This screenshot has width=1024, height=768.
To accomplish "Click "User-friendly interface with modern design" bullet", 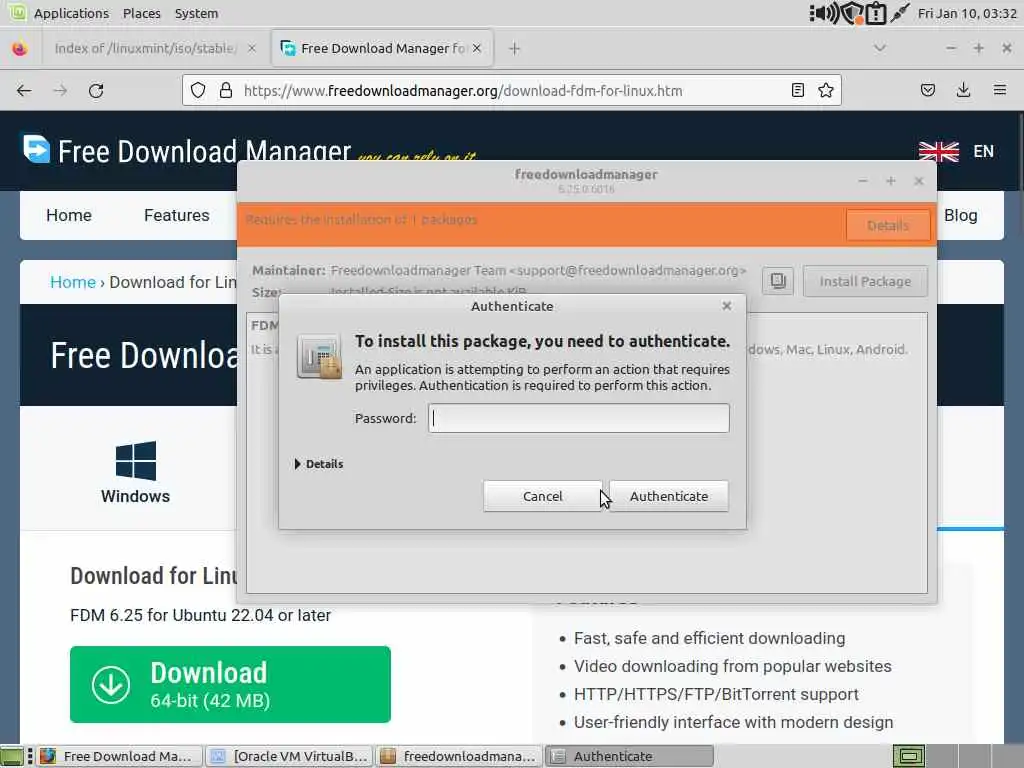I will pyautogui.click(x=733, y=722).
